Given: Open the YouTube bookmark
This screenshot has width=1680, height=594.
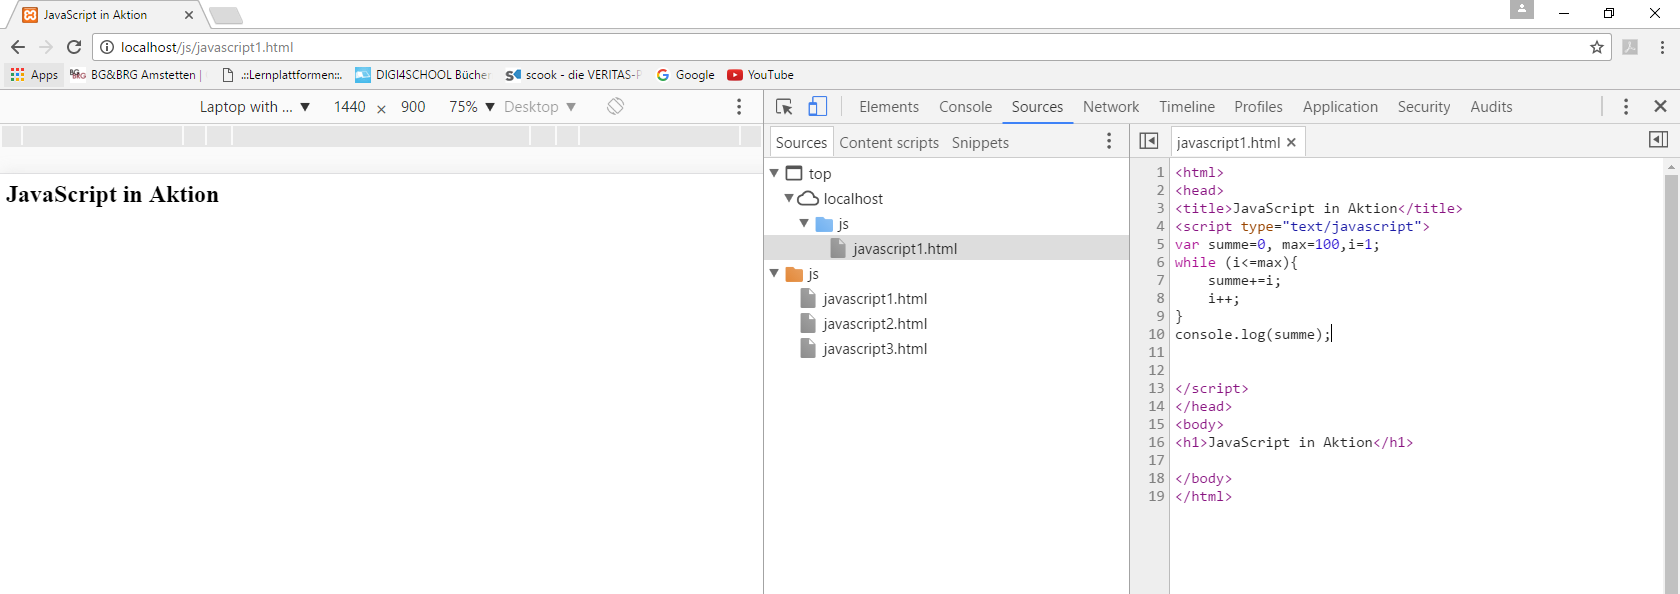Looking at the screenshot, I should pos(760,75).
